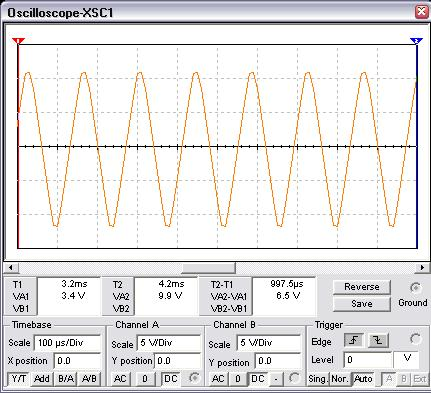
Task: Click the scrollbar left arrow
Action: pyautogui.click(x=11, y=267)
